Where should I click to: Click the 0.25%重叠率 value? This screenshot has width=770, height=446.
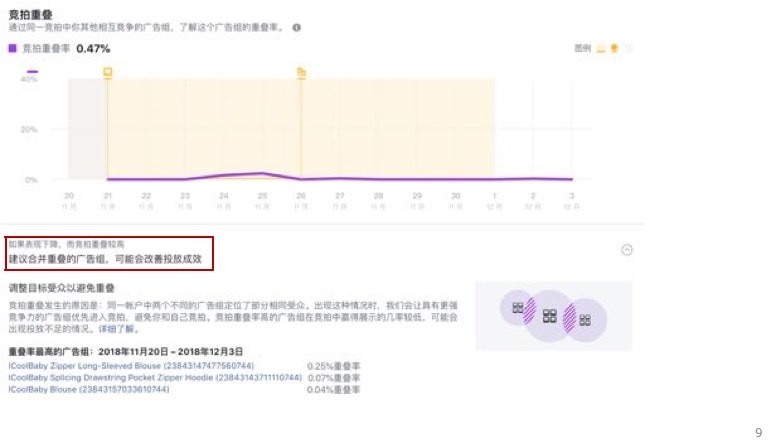[x=335, y=366]
